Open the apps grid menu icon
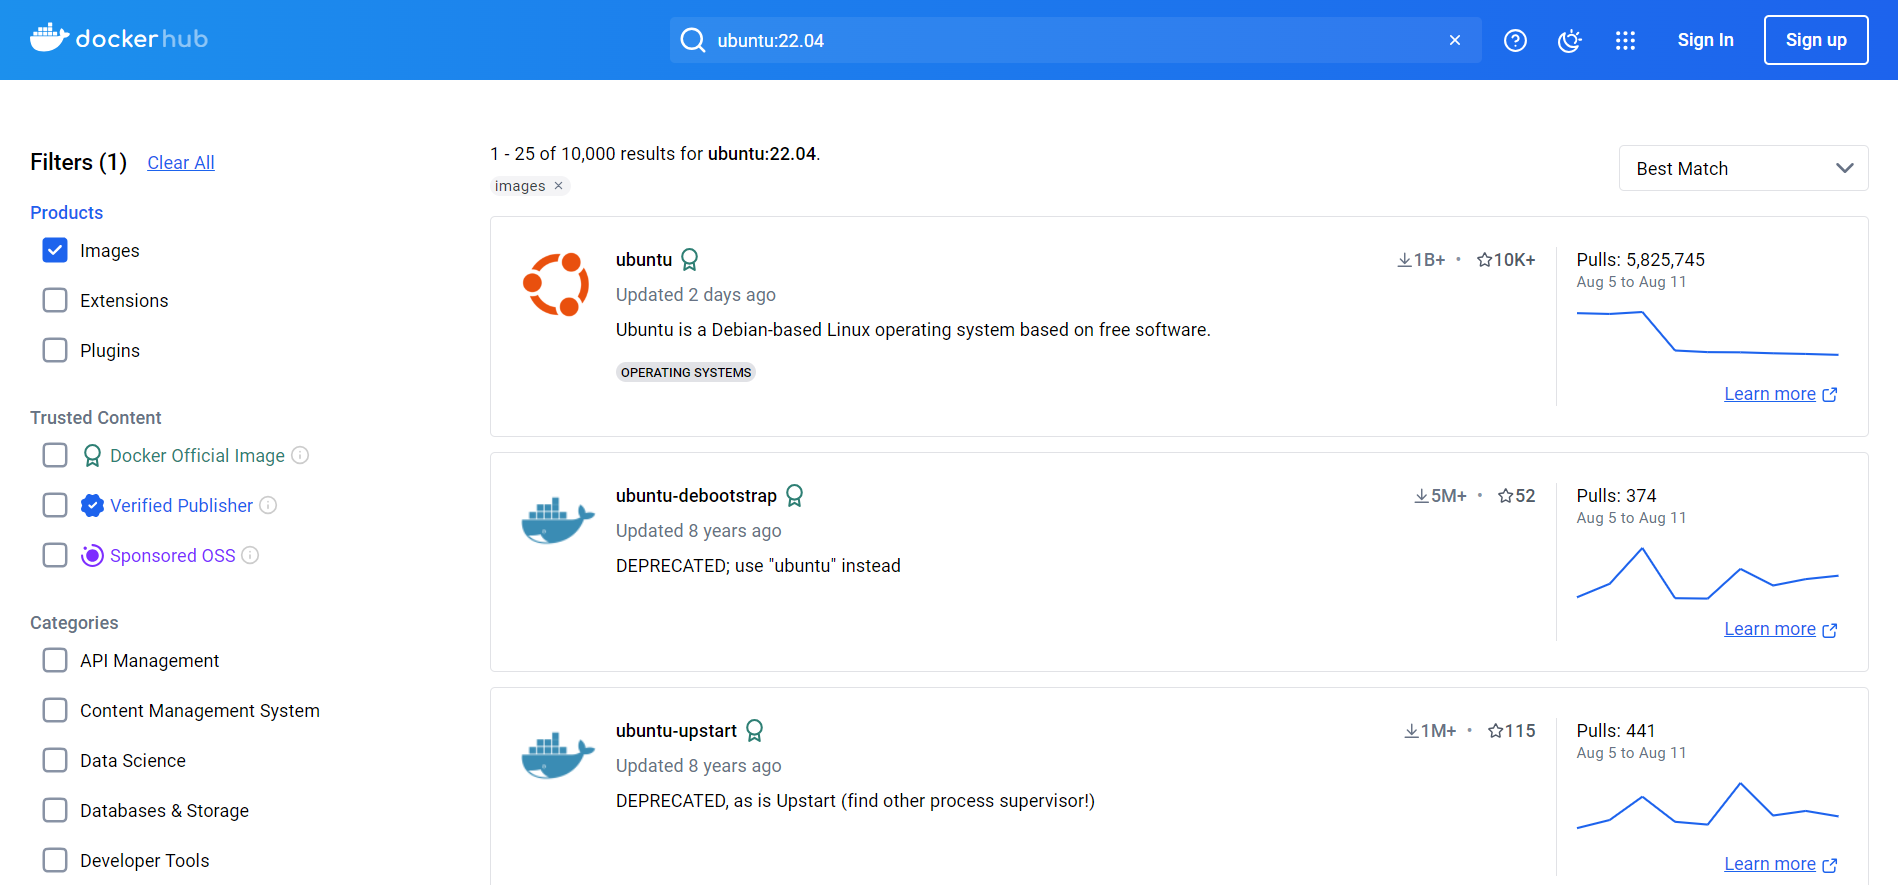This screenshot has height=885, width=1898. click(1625, 40)
